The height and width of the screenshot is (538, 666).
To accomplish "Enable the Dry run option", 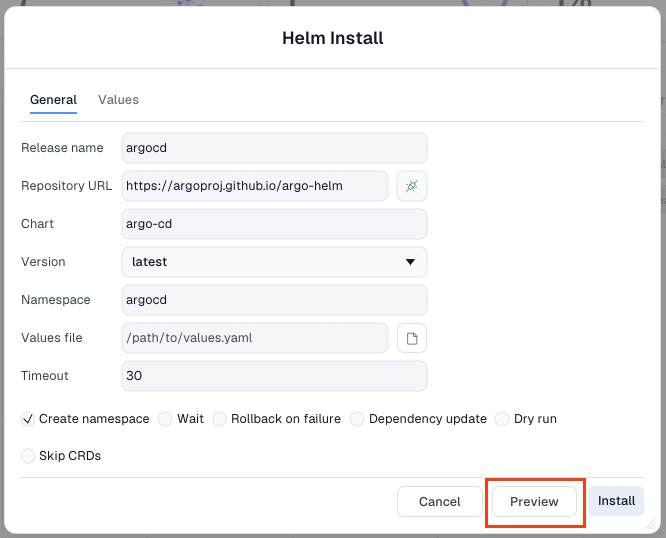I will [502, 419].
